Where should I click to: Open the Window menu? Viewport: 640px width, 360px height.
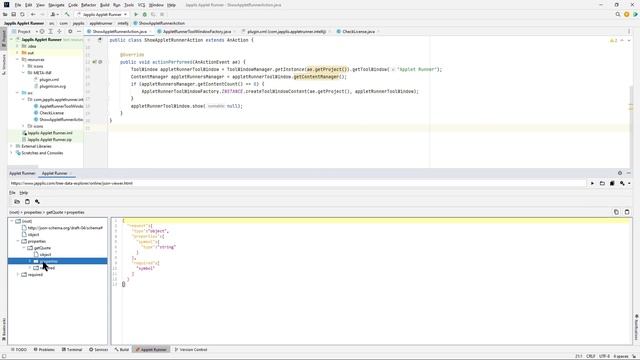156,5
